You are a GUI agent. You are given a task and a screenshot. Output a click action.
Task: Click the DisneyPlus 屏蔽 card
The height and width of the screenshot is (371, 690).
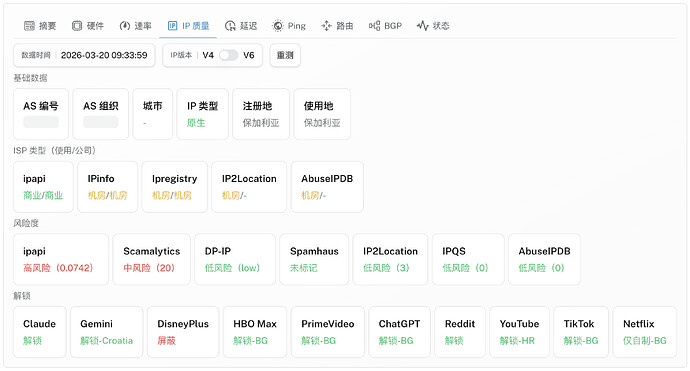coord(183,332)
